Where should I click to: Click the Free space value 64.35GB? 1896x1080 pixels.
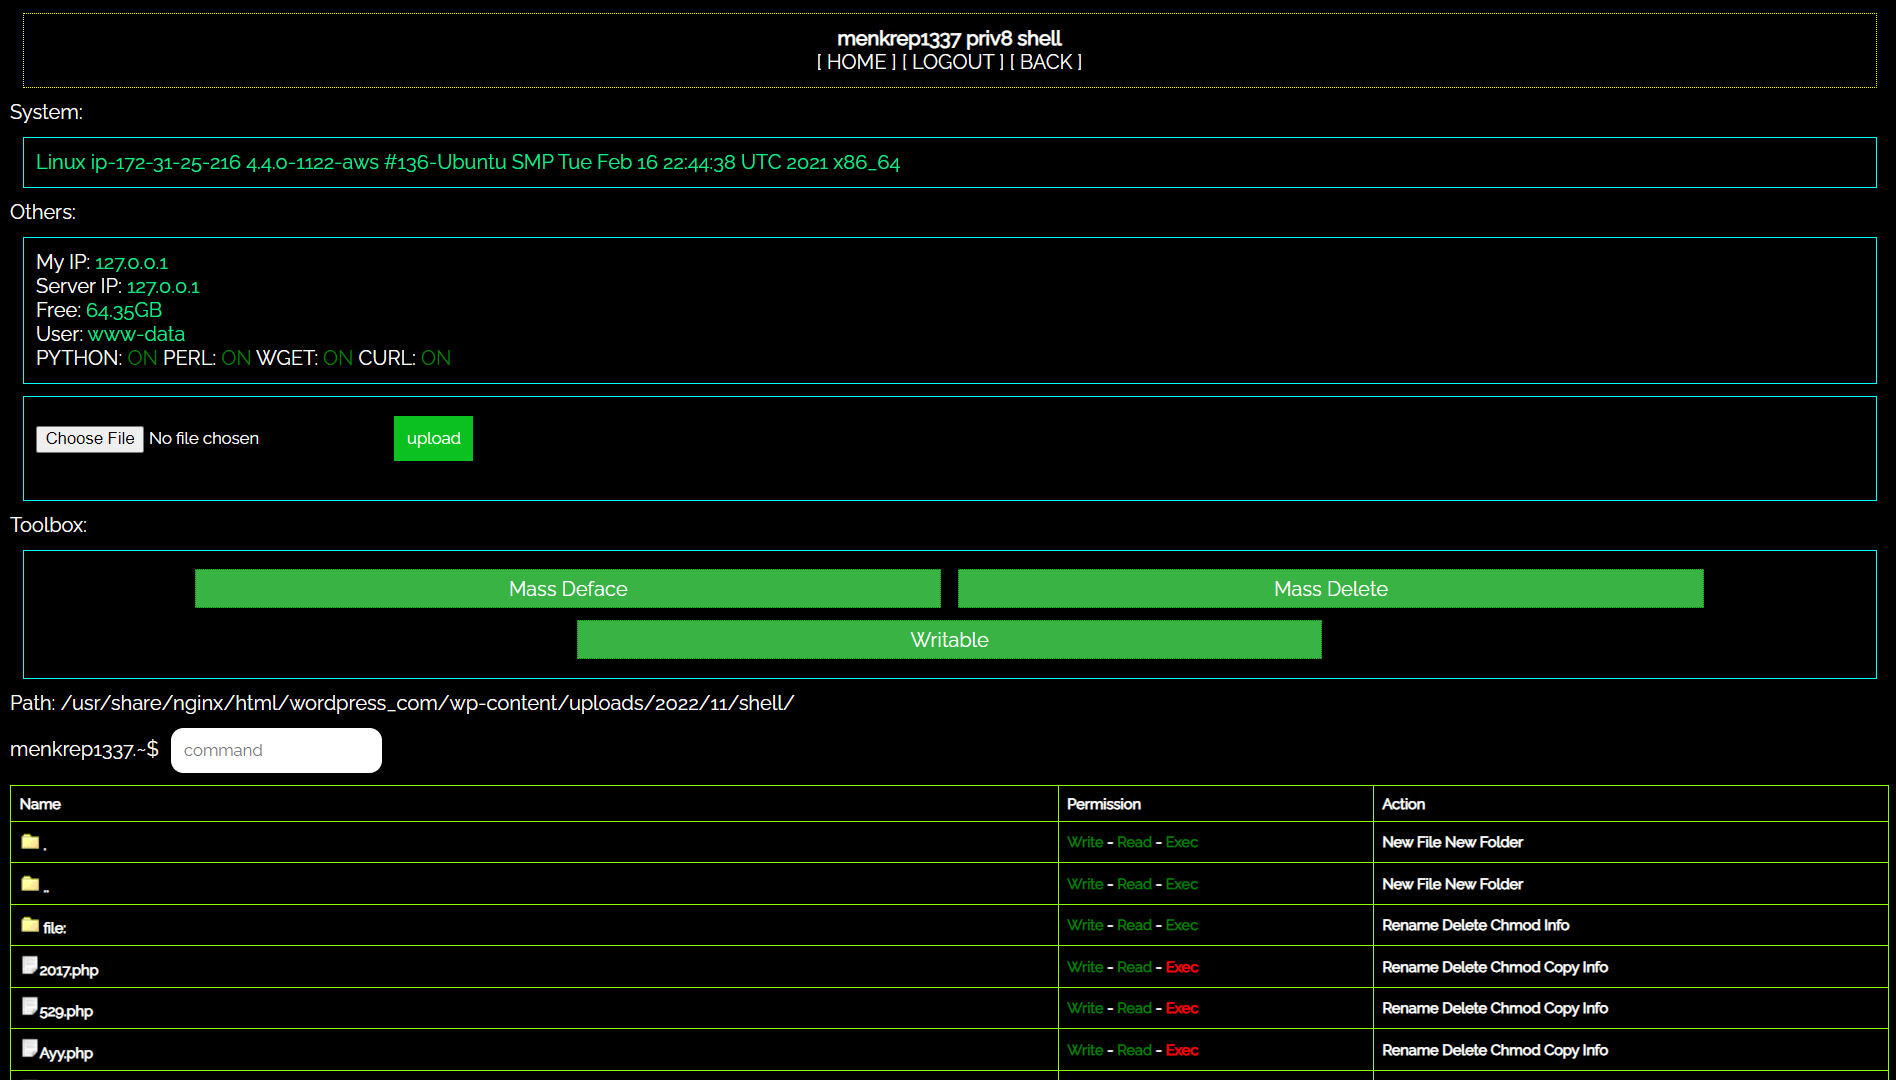[x=124, y=310]
